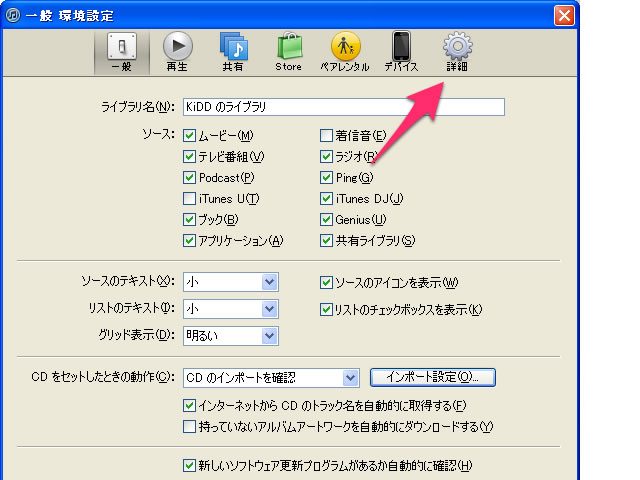Toggle automatic software update check checkbox

[x=189, y=465]
